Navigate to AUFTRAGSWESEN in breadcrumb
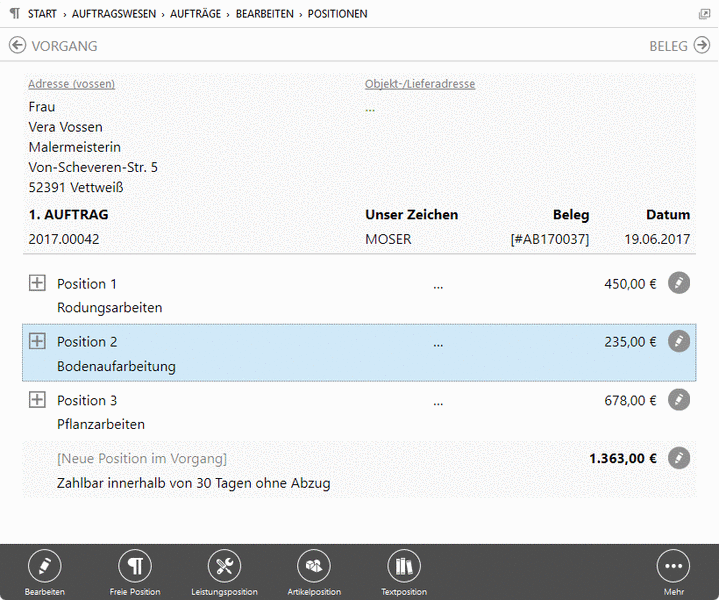 (114, 14)
